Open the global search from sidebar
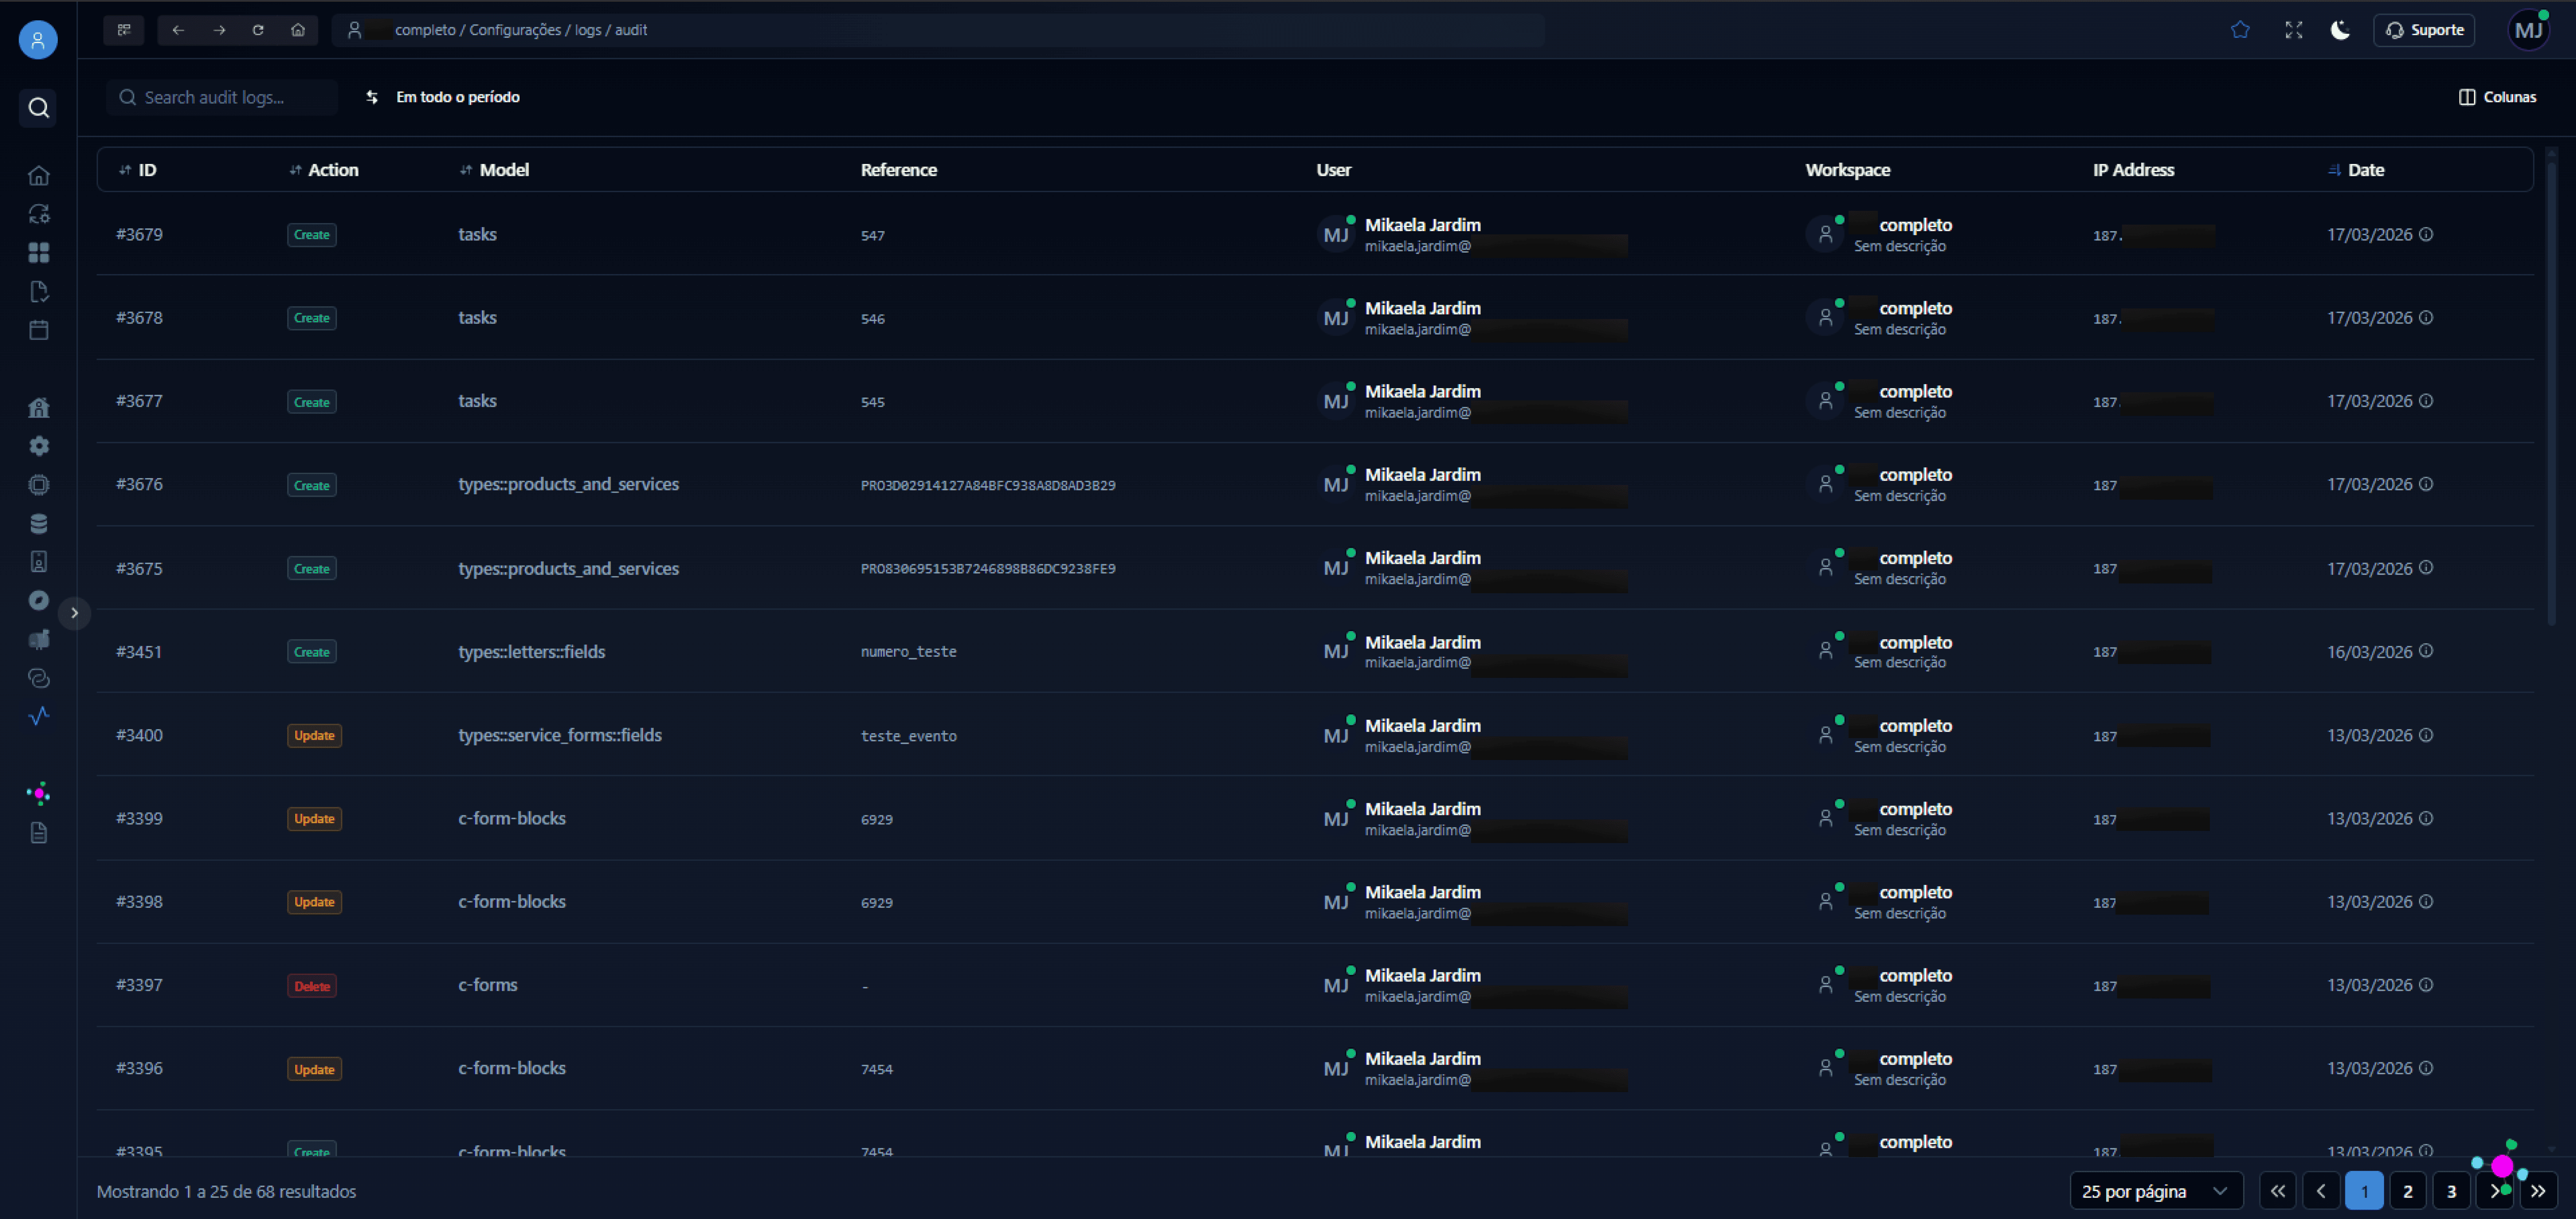Image resolution: width=2576 pixels, height=1219 pixels. 38,108
